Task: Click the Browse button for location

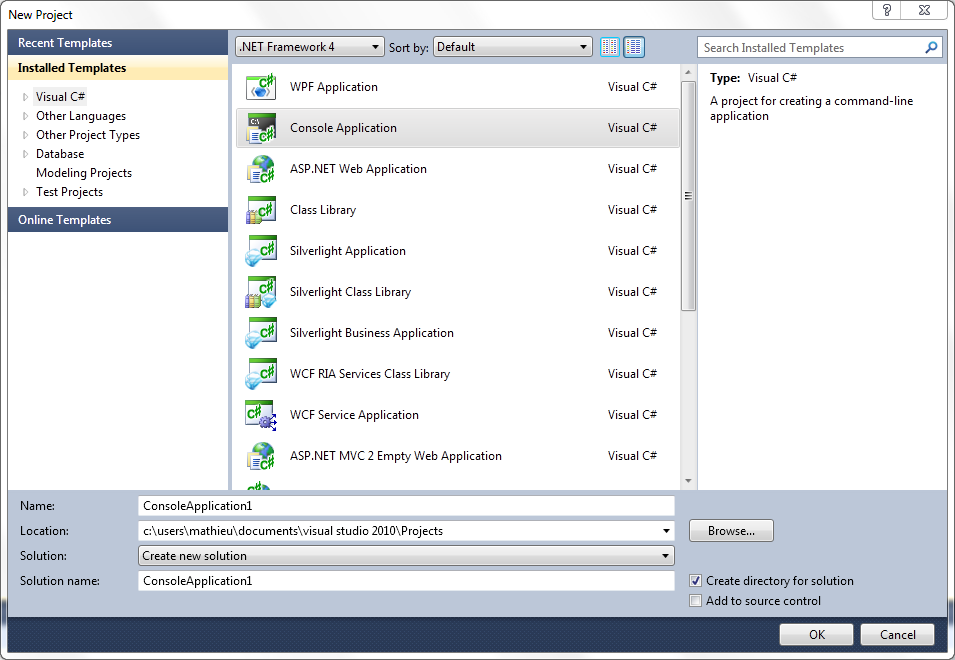Action: pyautogui.click(x=730, y=530)
